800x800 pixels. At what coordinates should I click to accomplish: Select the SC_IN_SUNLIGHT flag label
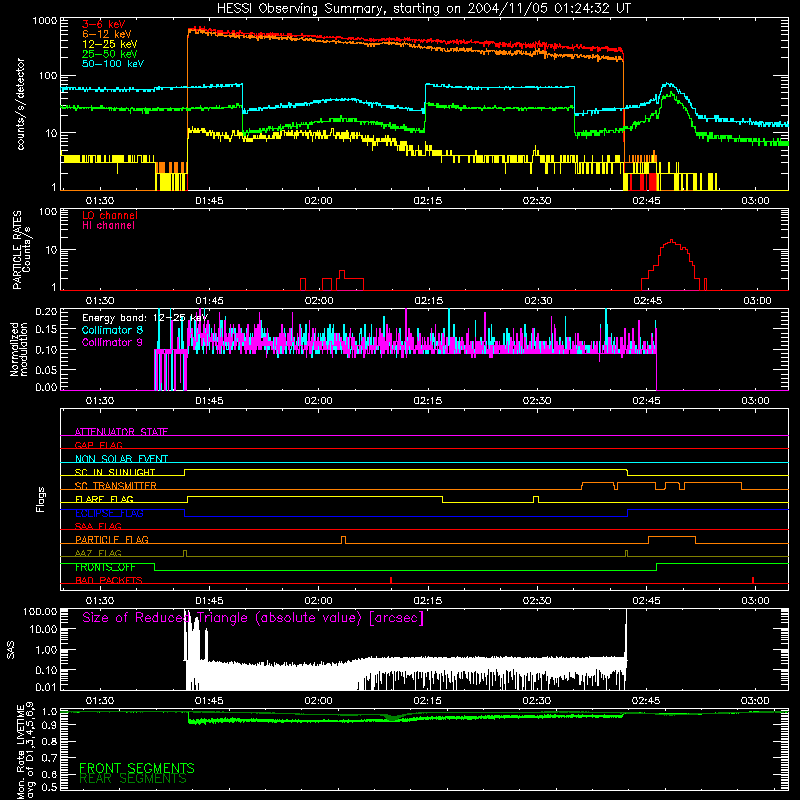(115, 472)
